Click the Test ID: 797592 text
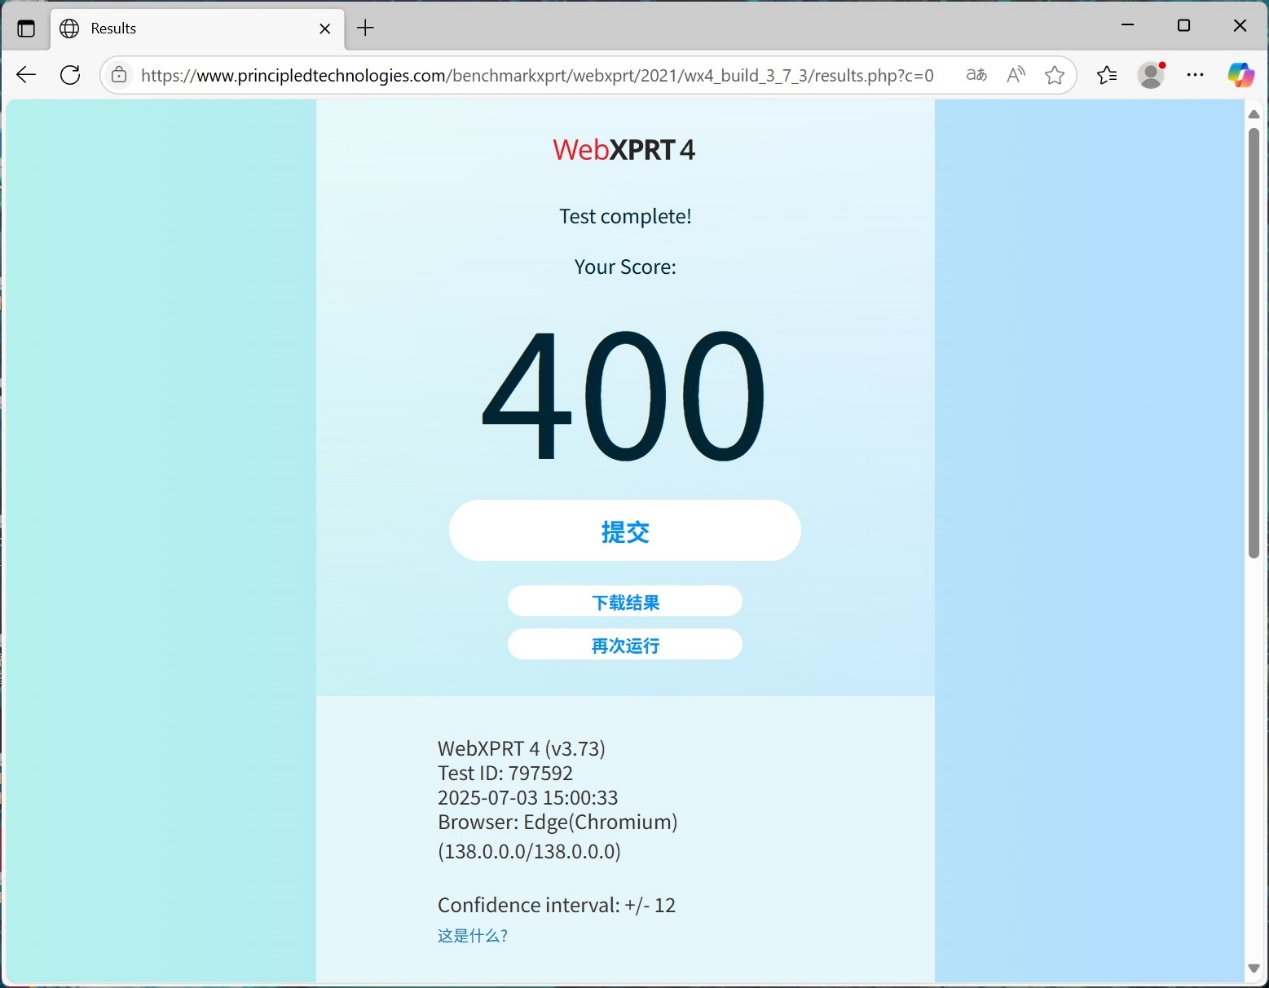 click(x=505, y=773)
